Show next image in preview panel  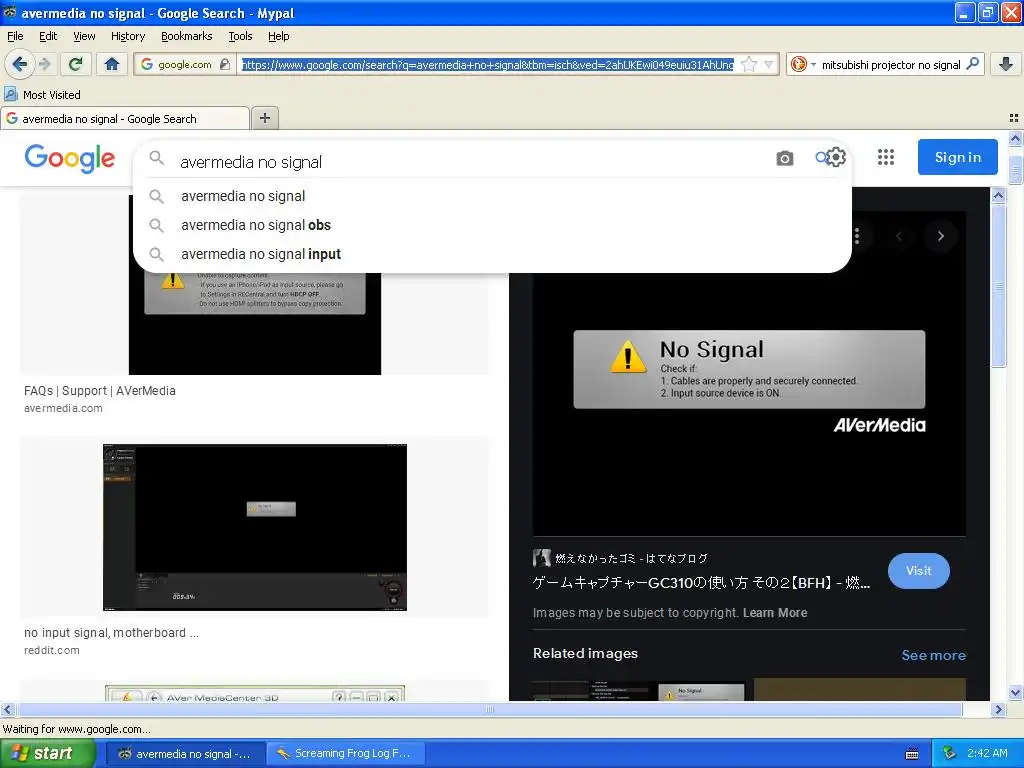click(x=940, y=236)
